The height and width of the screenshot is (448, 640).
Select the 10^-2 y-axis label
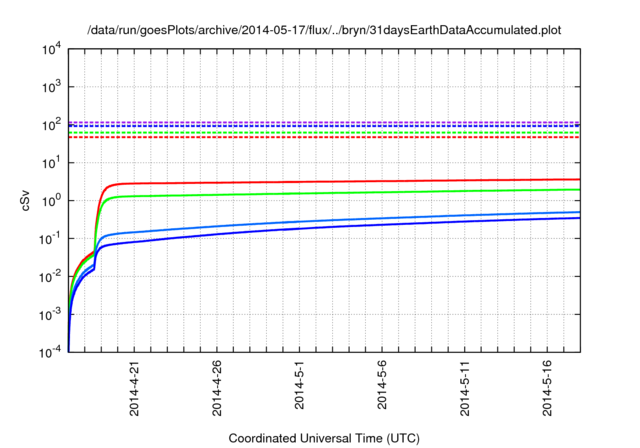tap(50, 277)
